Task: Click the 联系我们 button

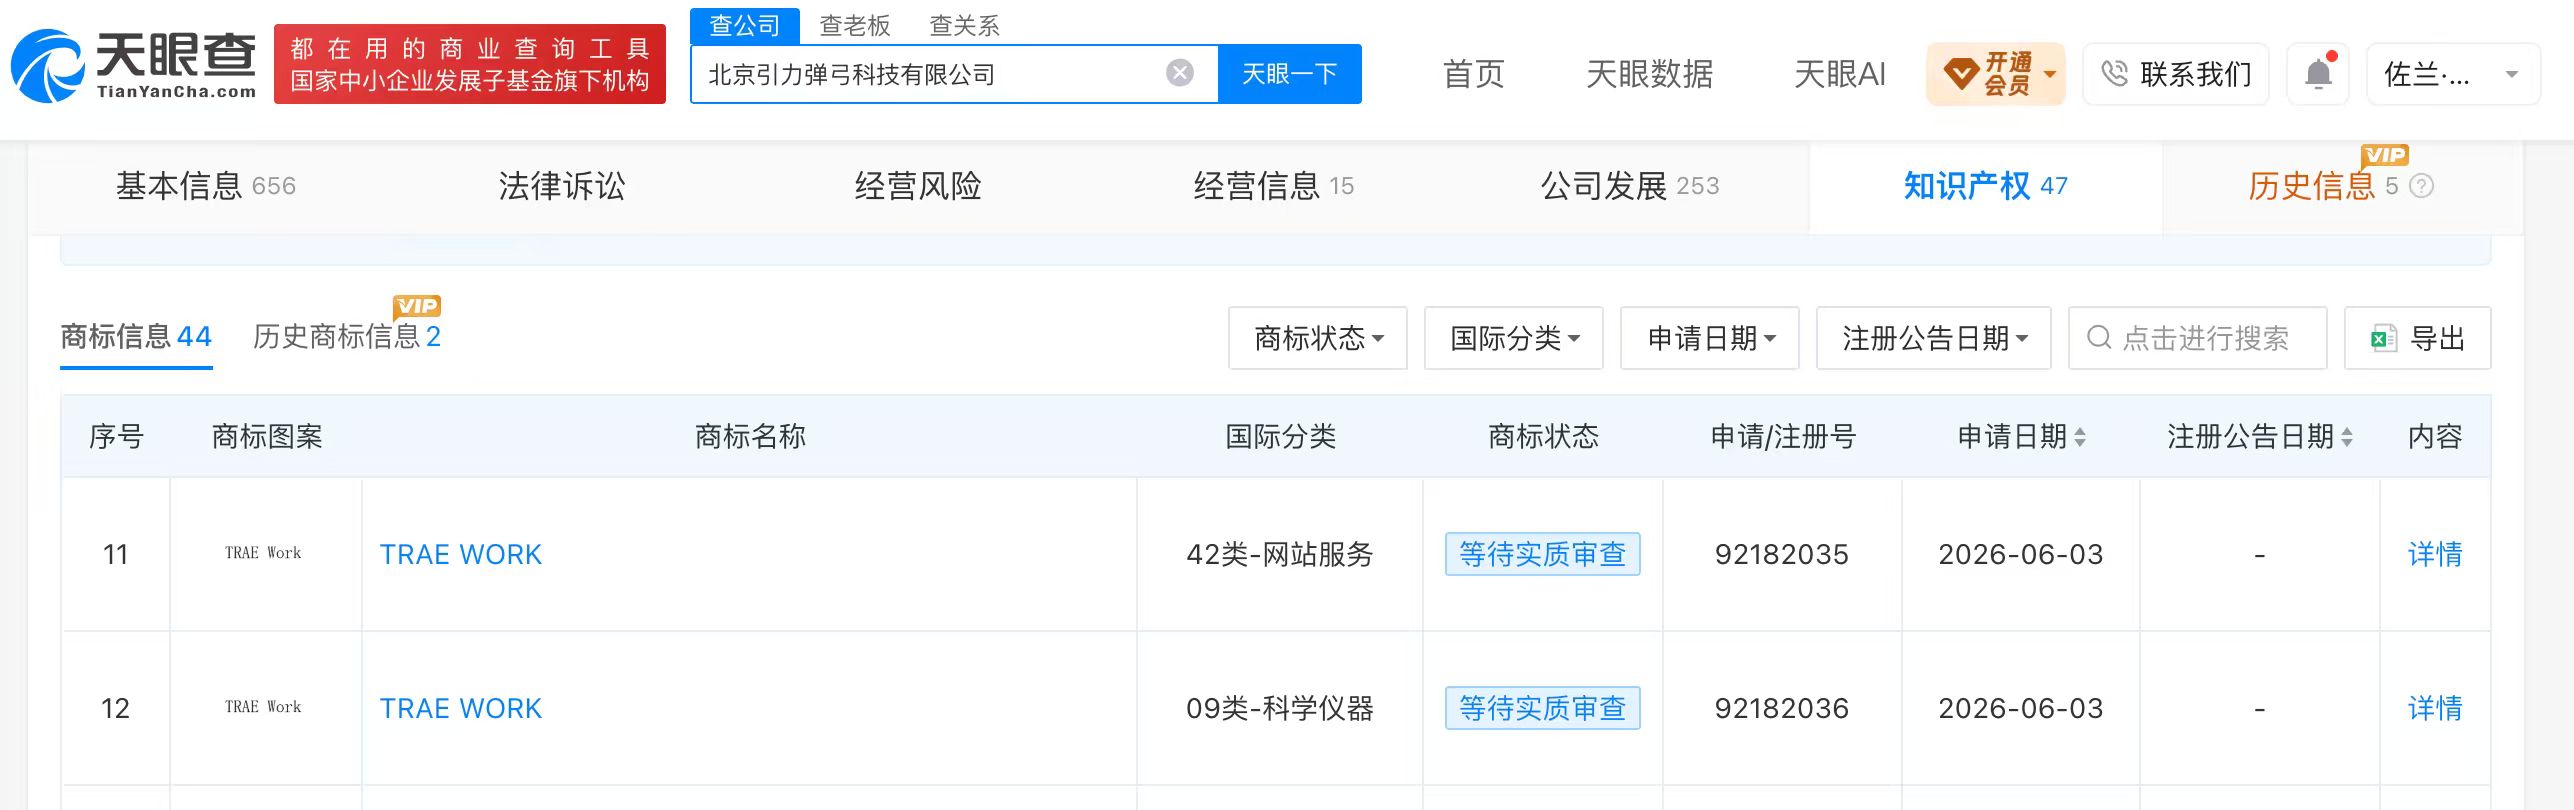Action: click(2176, 74)
